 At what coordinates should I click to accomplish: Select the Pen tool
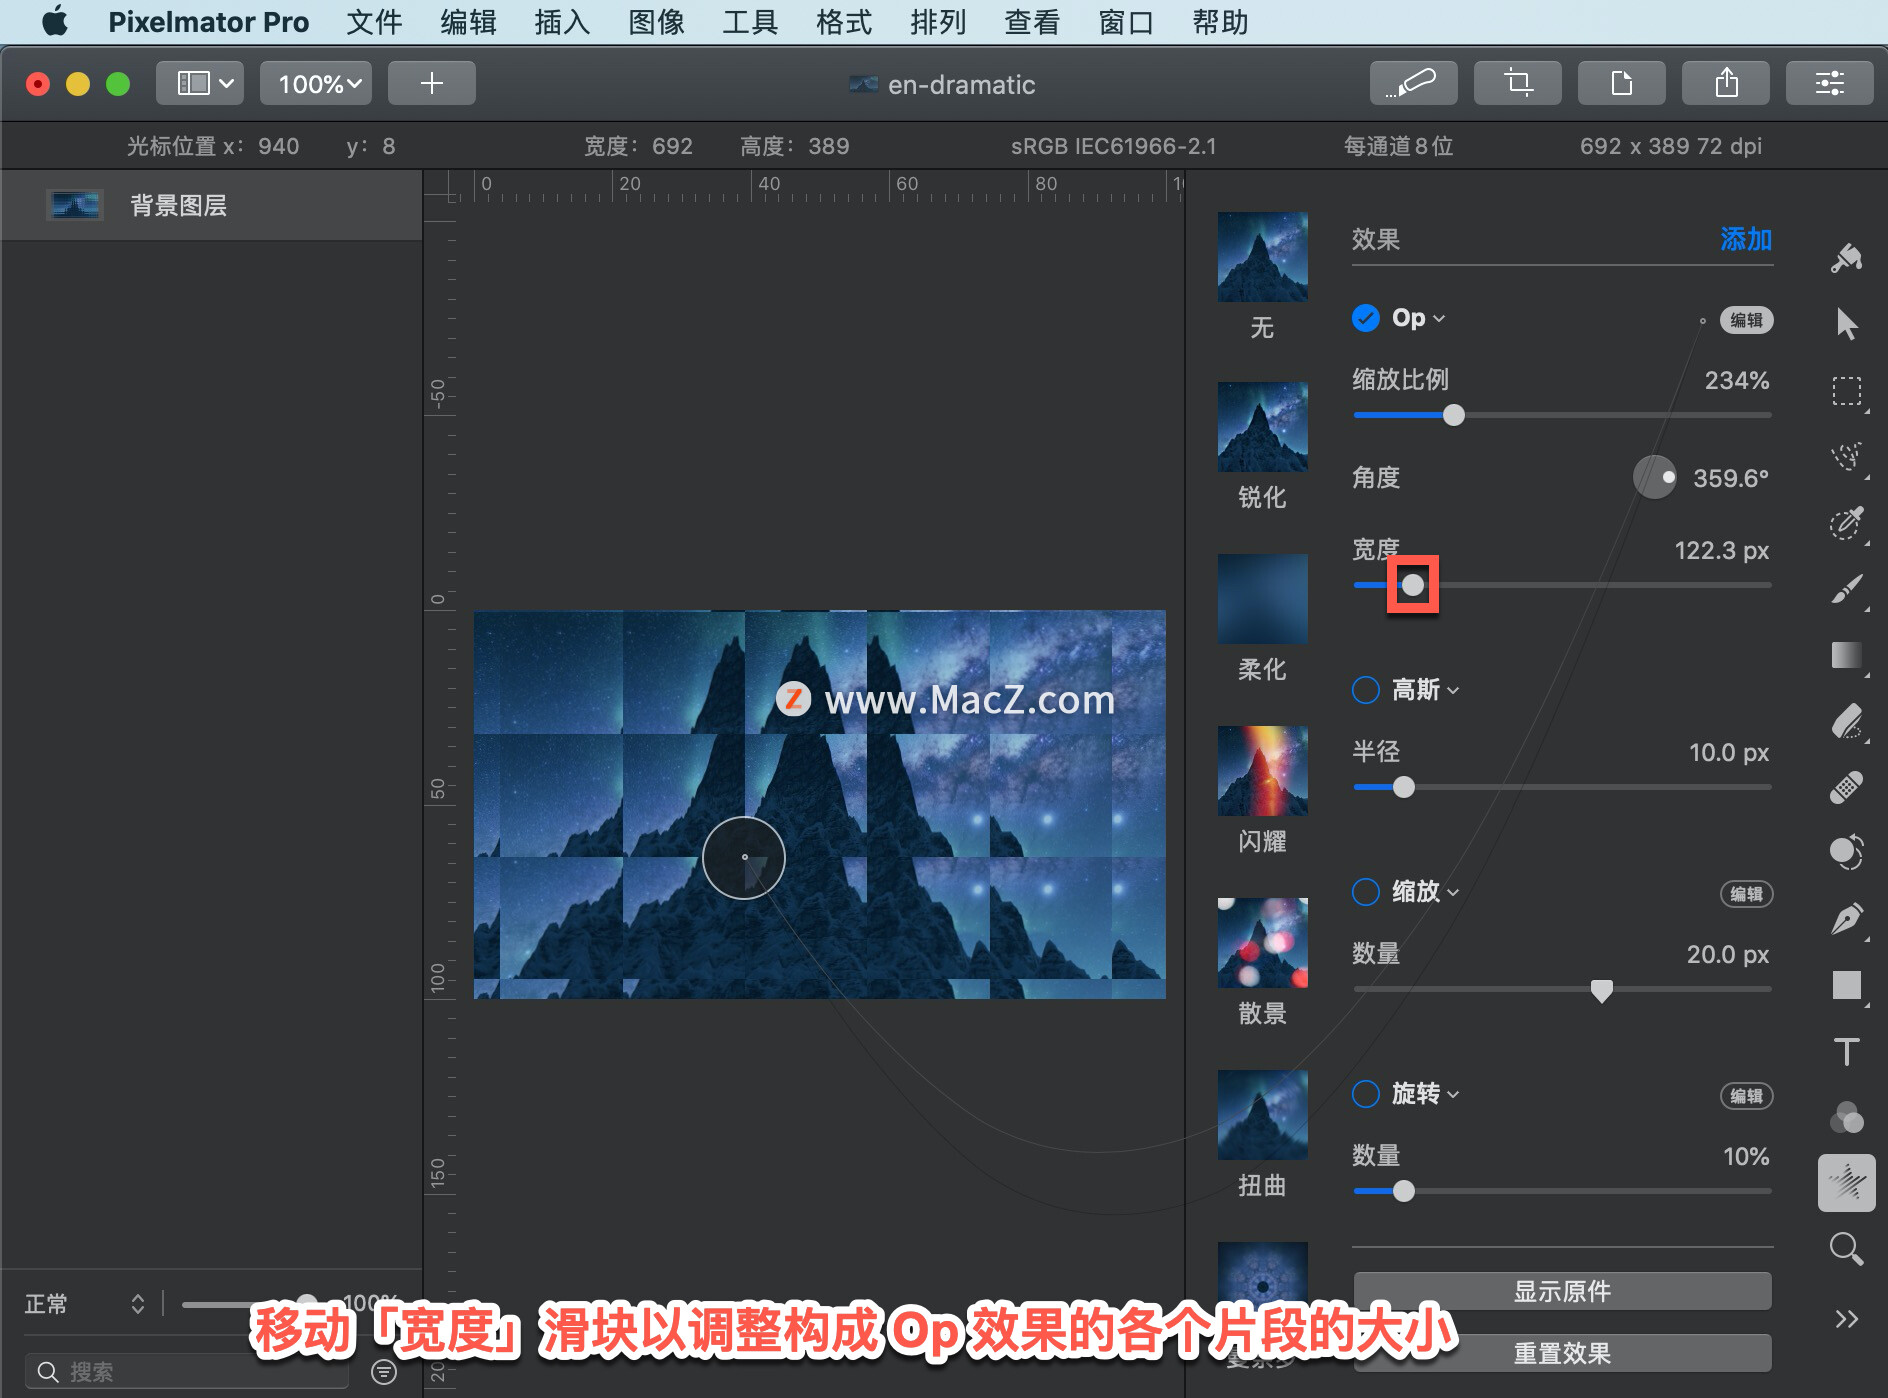click(1846, 919)
